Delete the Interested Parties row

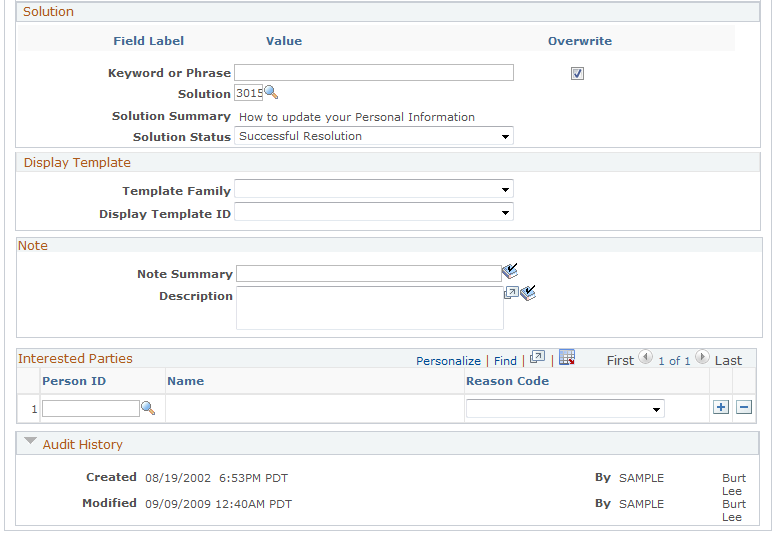pyautogui.click(x=744, y=407)
